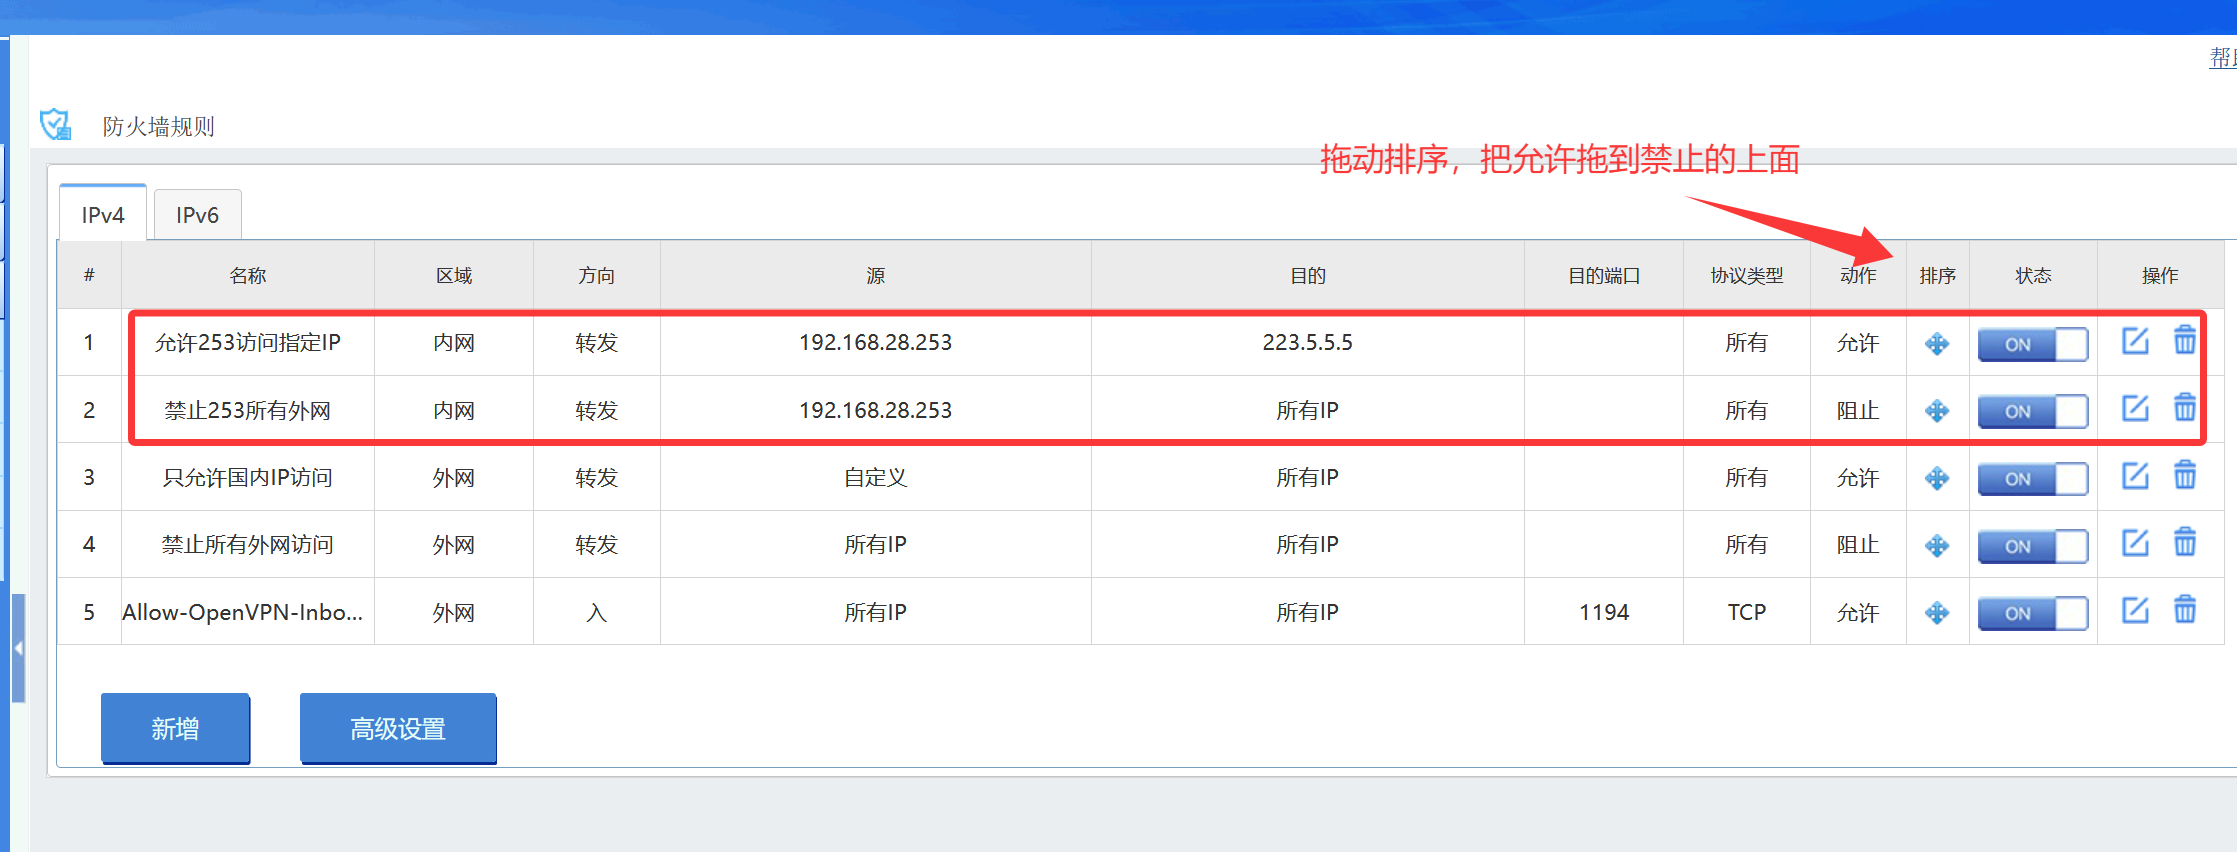Click the firewall shield icon beside 防火墙规则
This screenshot has width=2237, height=852.
pos(56,125)
